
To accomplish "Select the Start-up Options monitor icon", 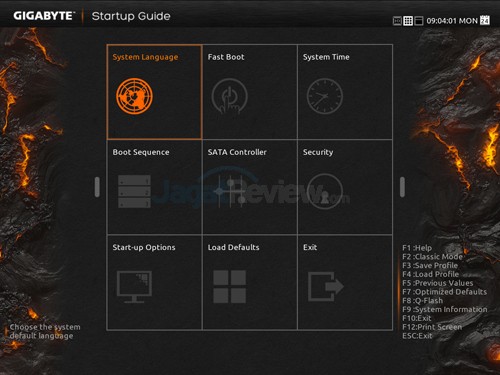I will (134, 287).
